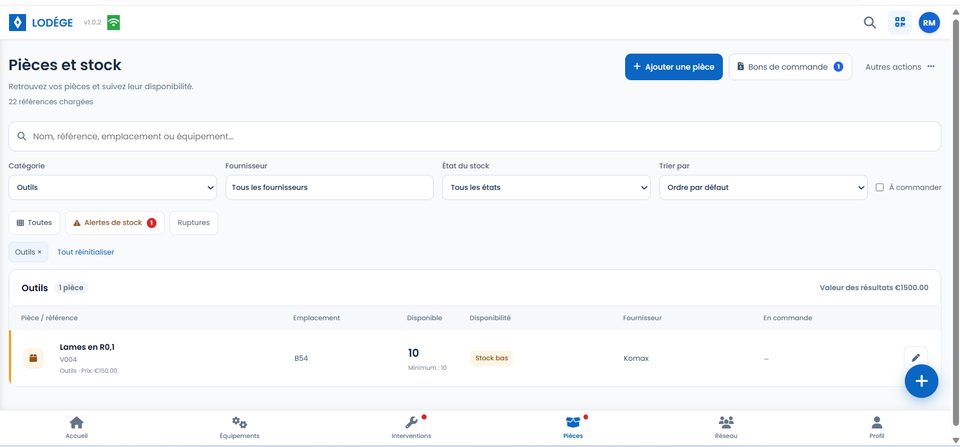Open the Profil tab
This screenshot has width=960, height=447.
[x=877, y=427]
